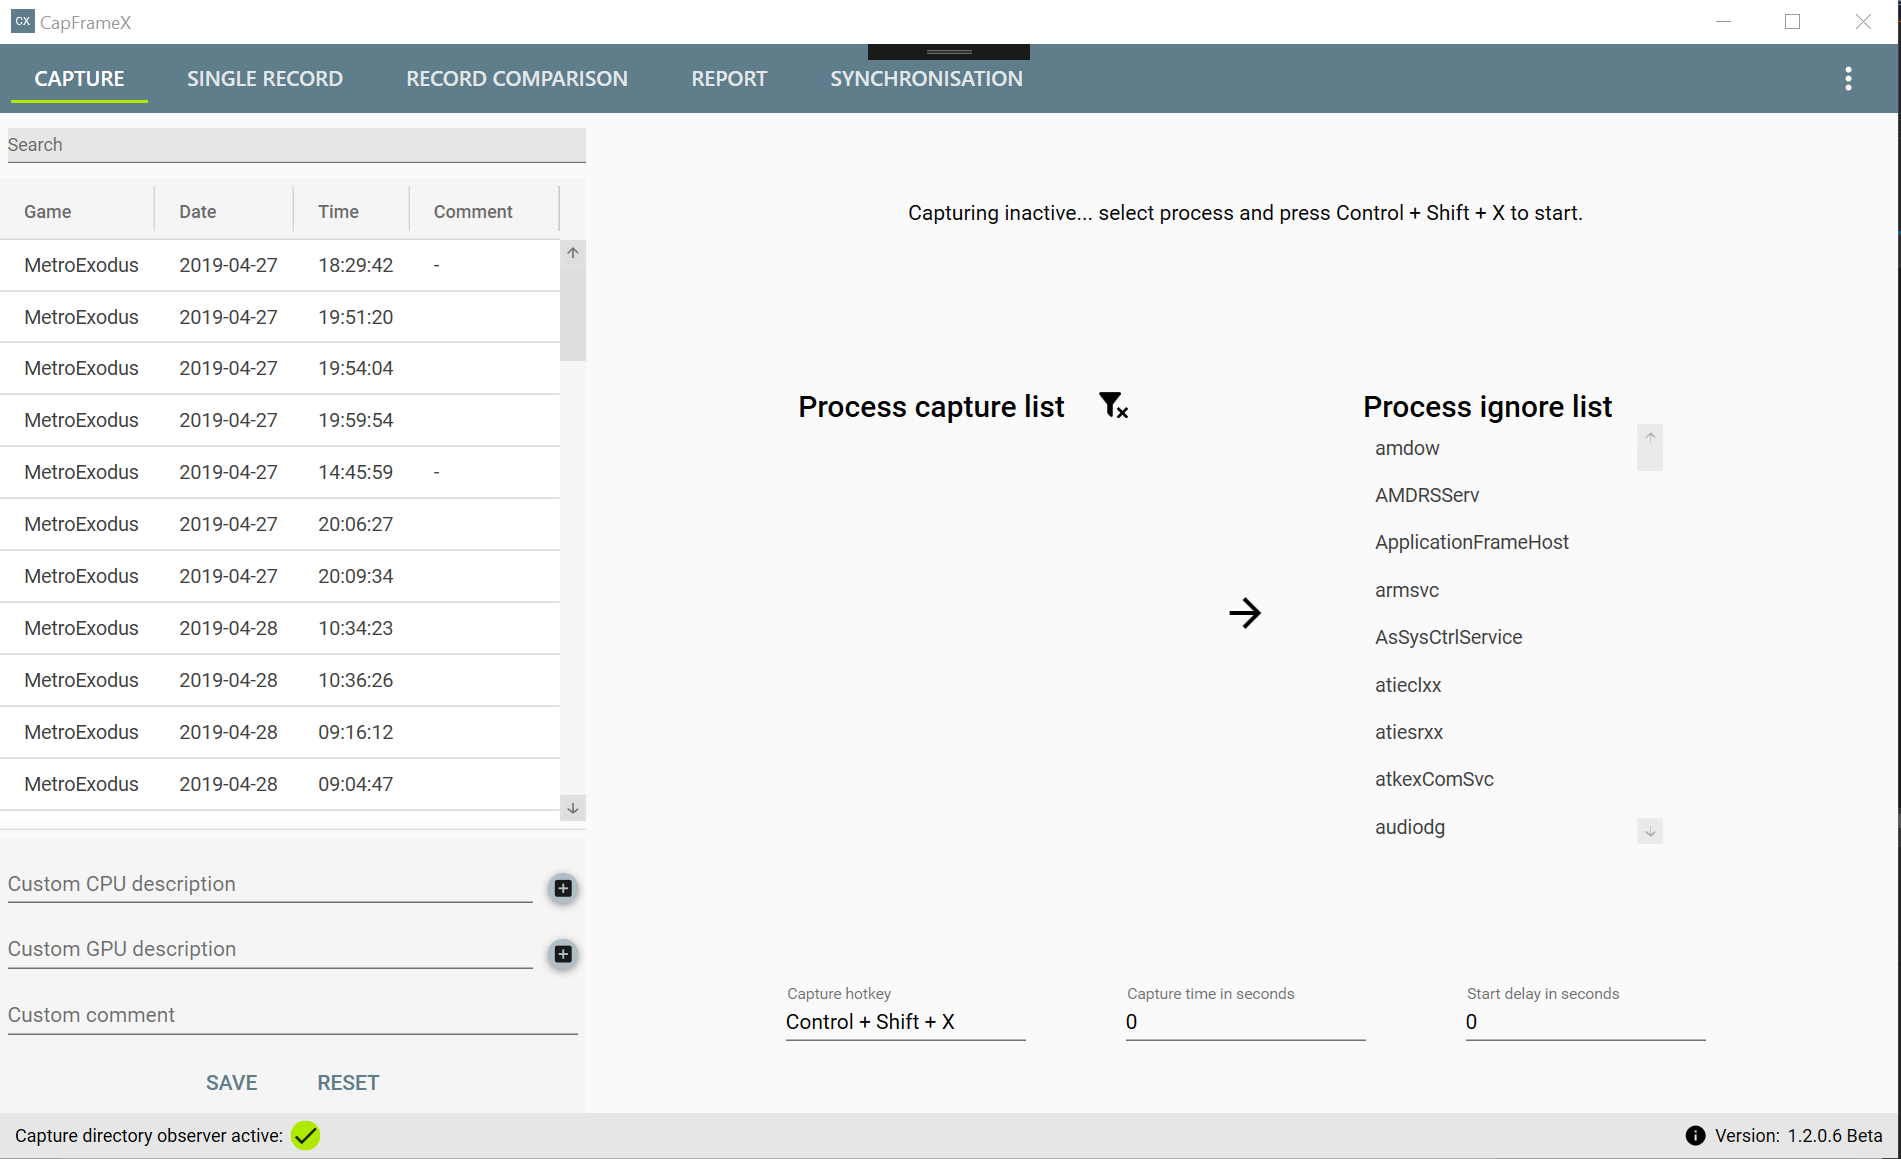Screen dimensions: 1901x1159
Task: Click the Custom comment field
Action: click(x=293, y=1016)
